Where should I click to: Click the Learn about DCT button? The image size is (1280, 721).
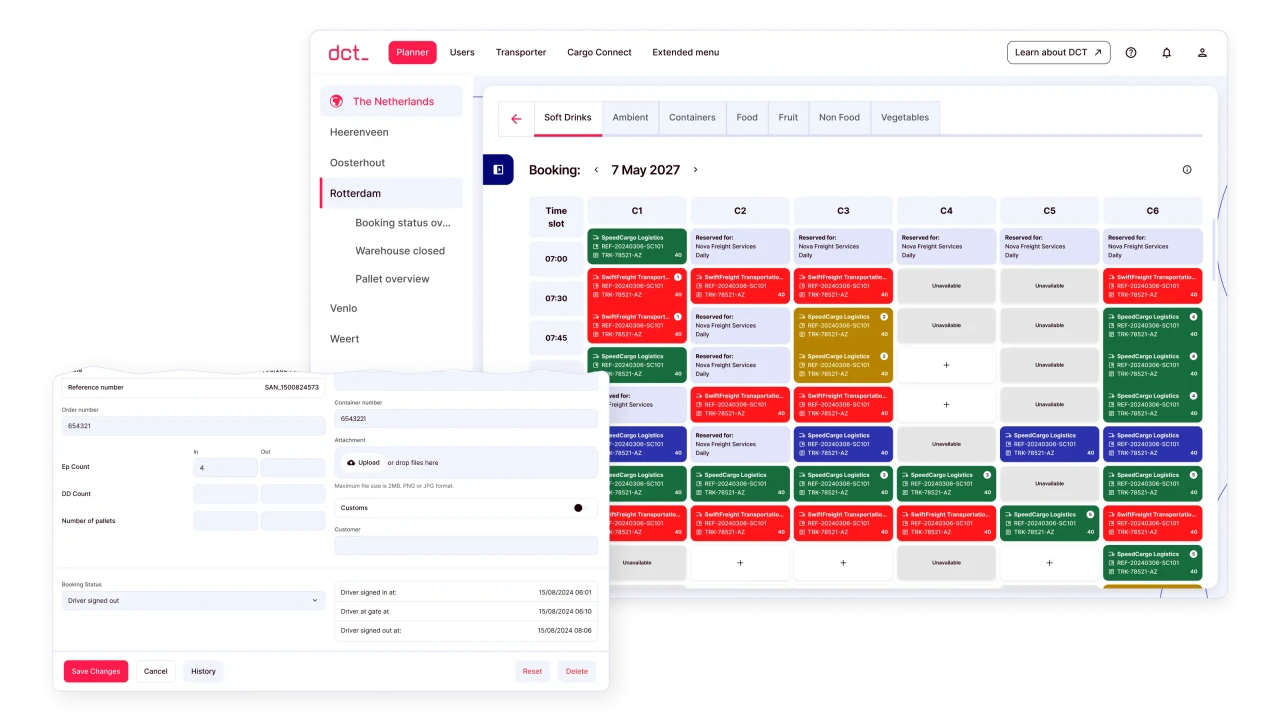1058,53
